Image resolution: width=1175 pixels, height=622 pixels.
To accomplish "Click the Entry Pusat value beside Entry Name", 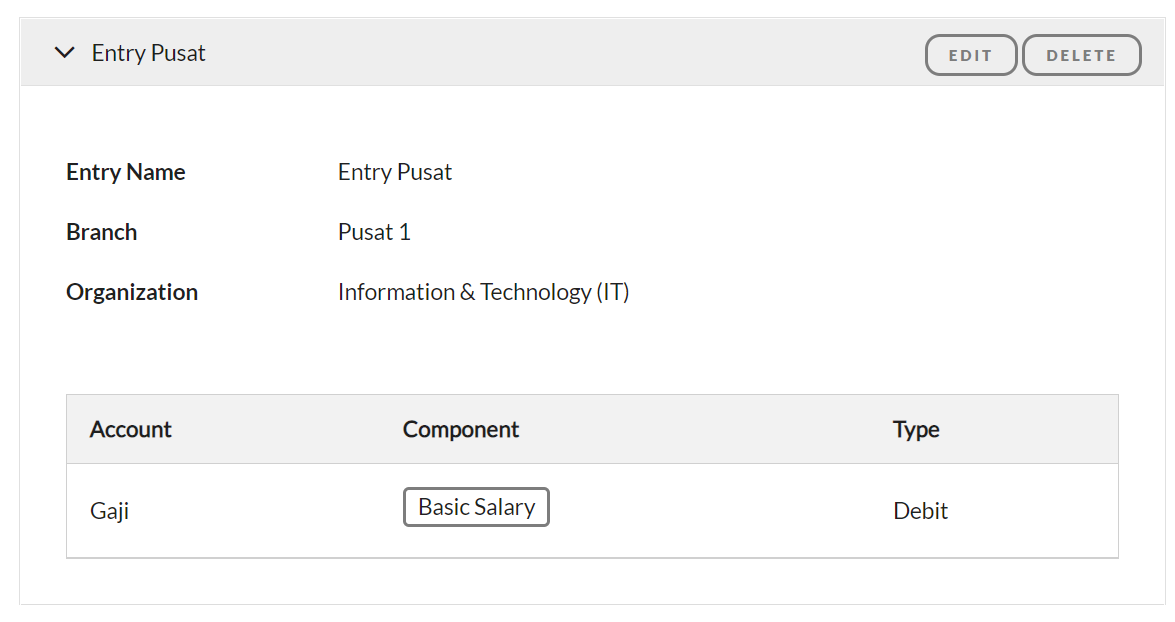I will tap(395, 172).
